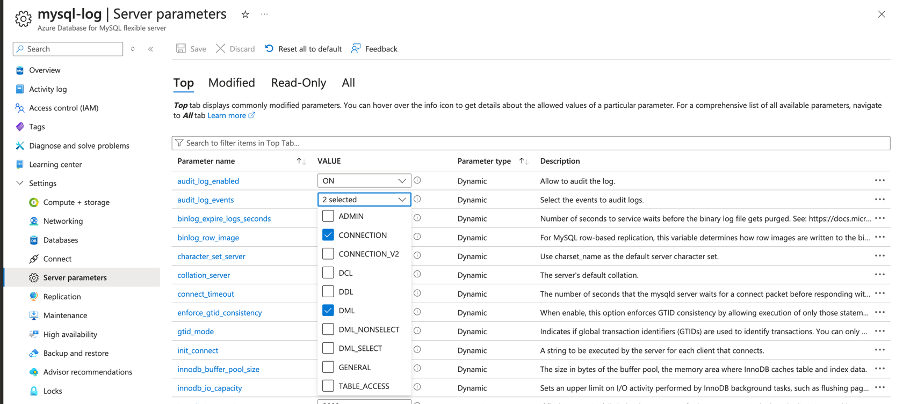Viewport: 904px width, 404px height.
Task: Click Reset all to default
Action: [x=303, y=48]
